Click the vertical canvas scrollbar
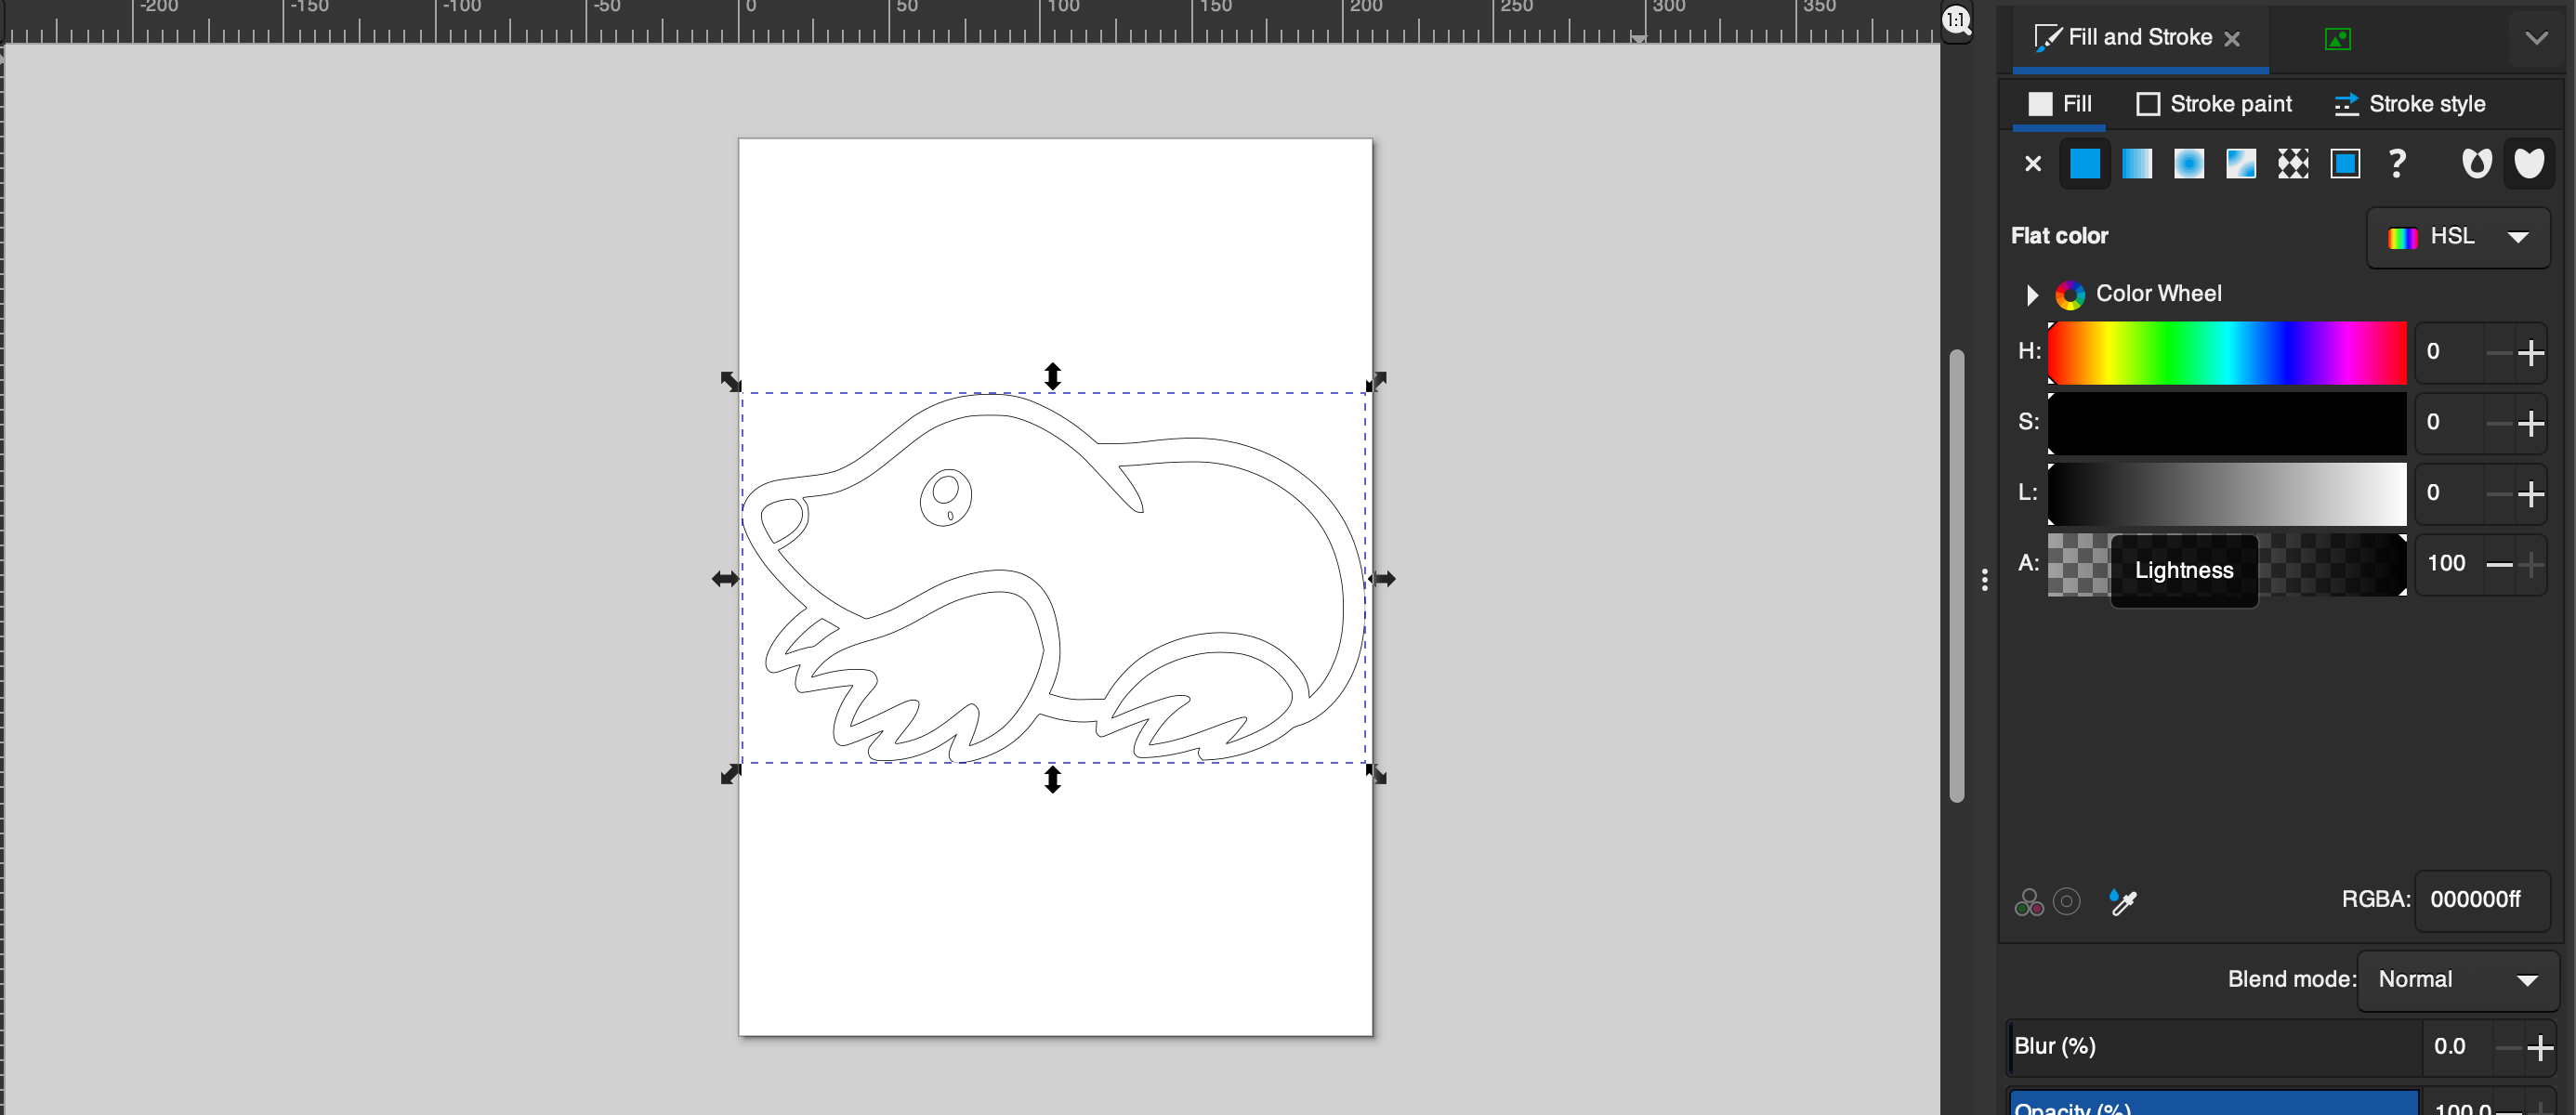 pyautogui.click(x=1956, y=575)
